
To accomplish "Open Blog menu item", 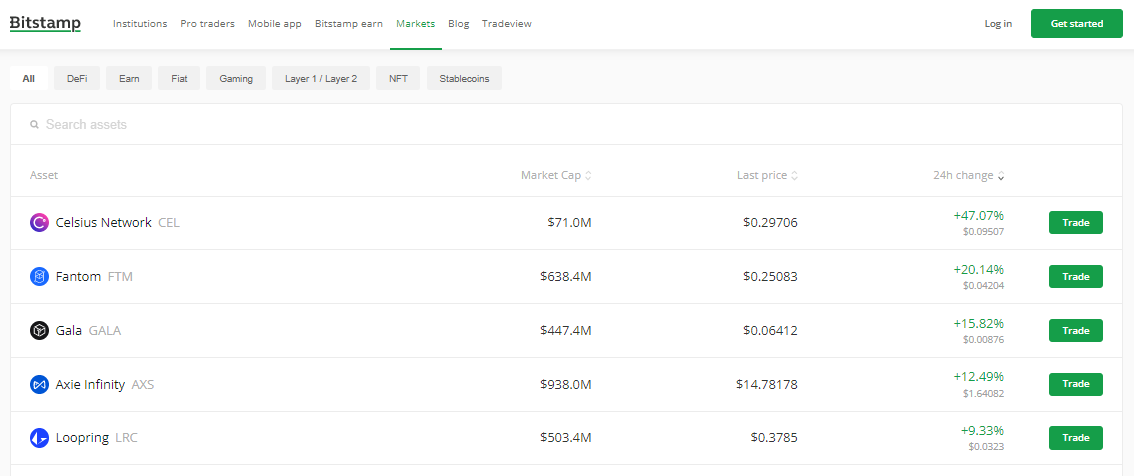I will click(x=459, y=24).
